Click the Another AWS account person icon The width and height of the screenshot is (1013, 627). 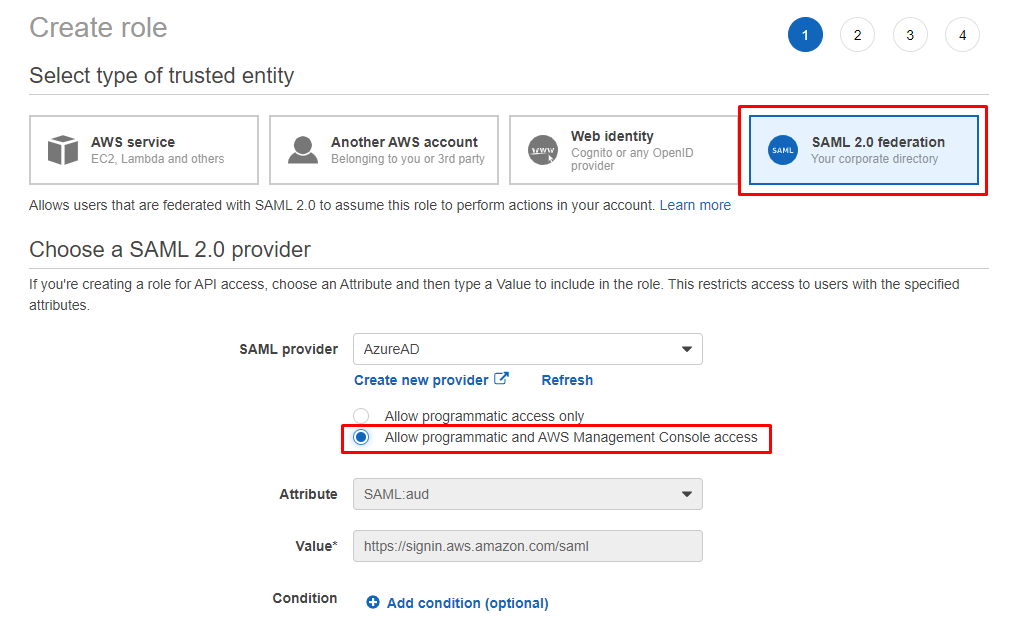pos(303,150)
